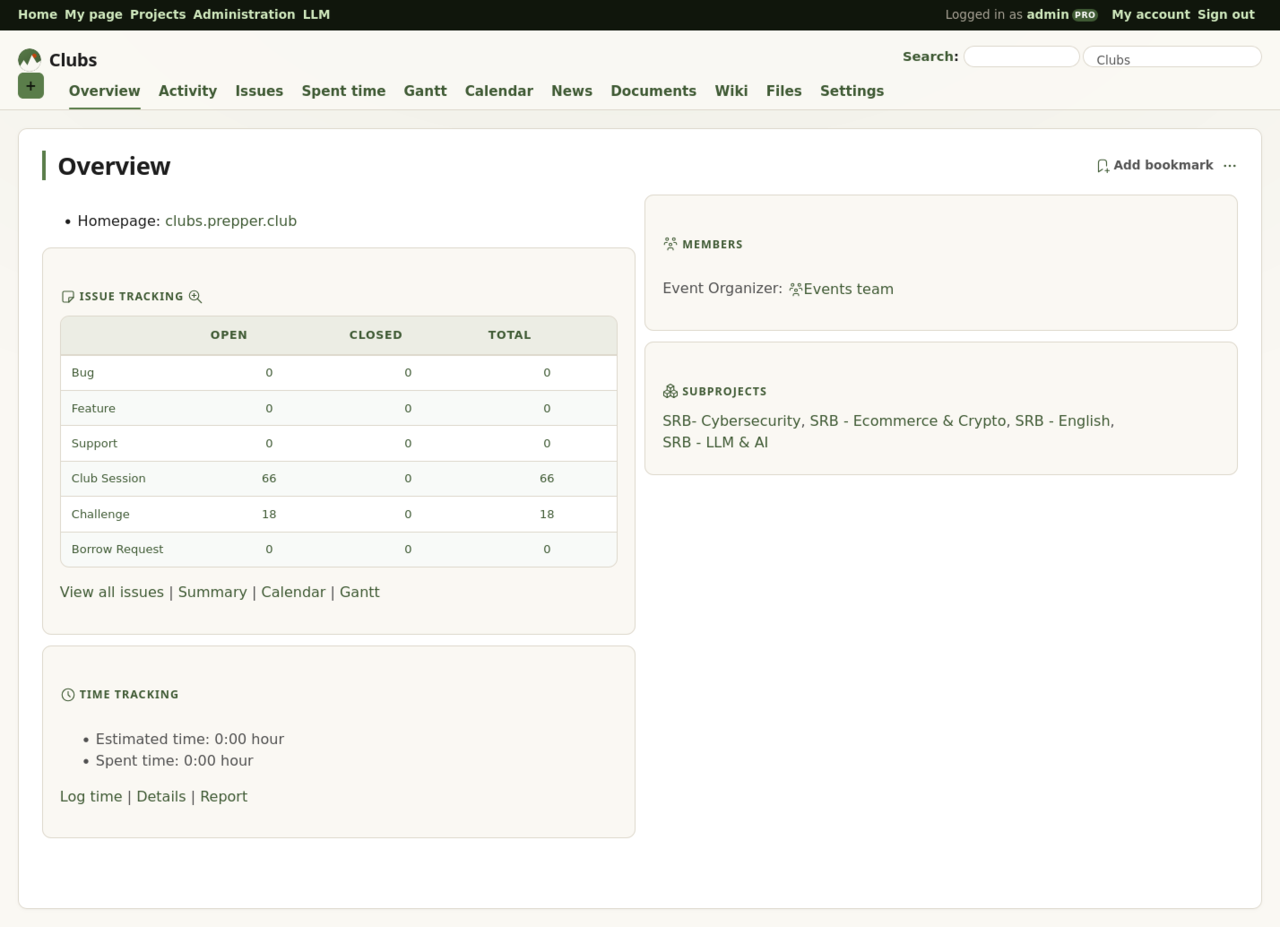Click the PRO badge next to admin

click(x=1085, y=15)
